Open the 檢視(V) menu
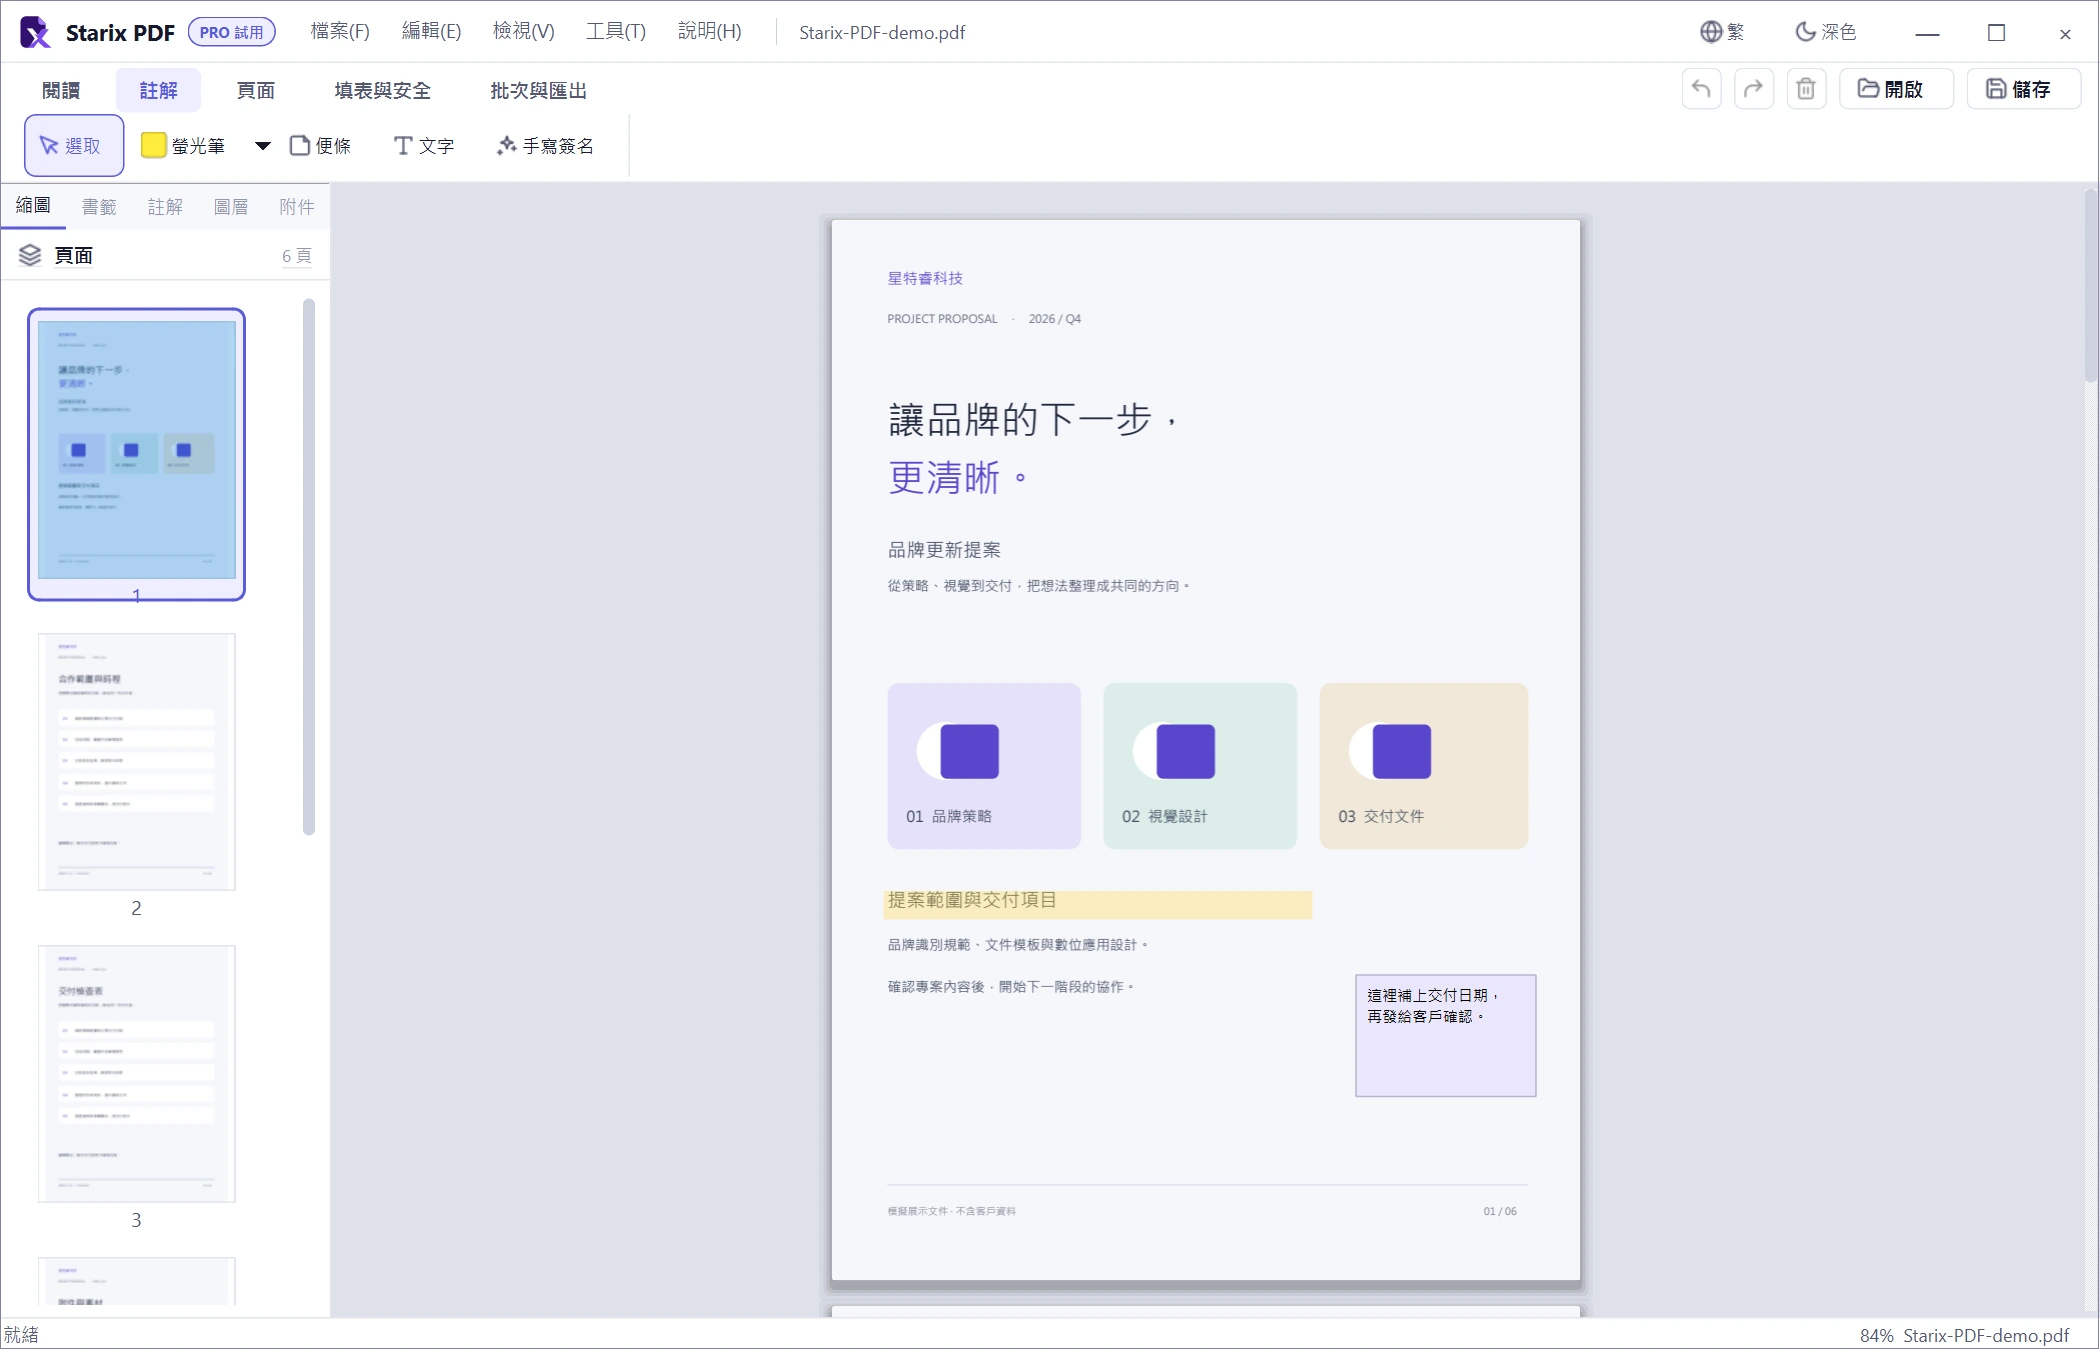The height and width of the screenshot is (1350, 2100). (x=523, y=32)
